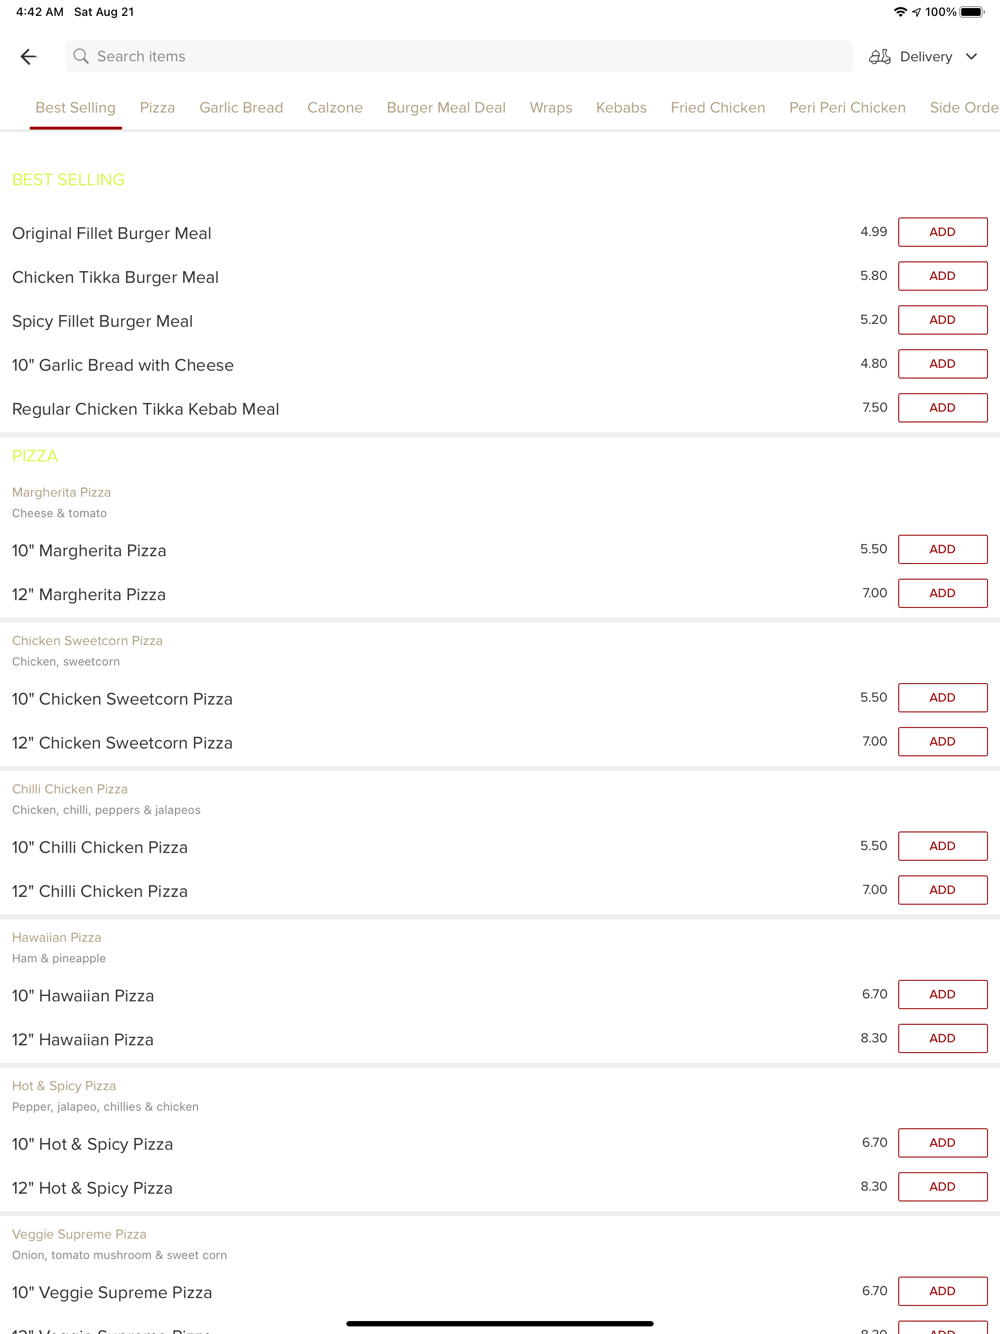Expand the Delivery dropdown chevron
1000x1334 pixels.
(971, 57)
